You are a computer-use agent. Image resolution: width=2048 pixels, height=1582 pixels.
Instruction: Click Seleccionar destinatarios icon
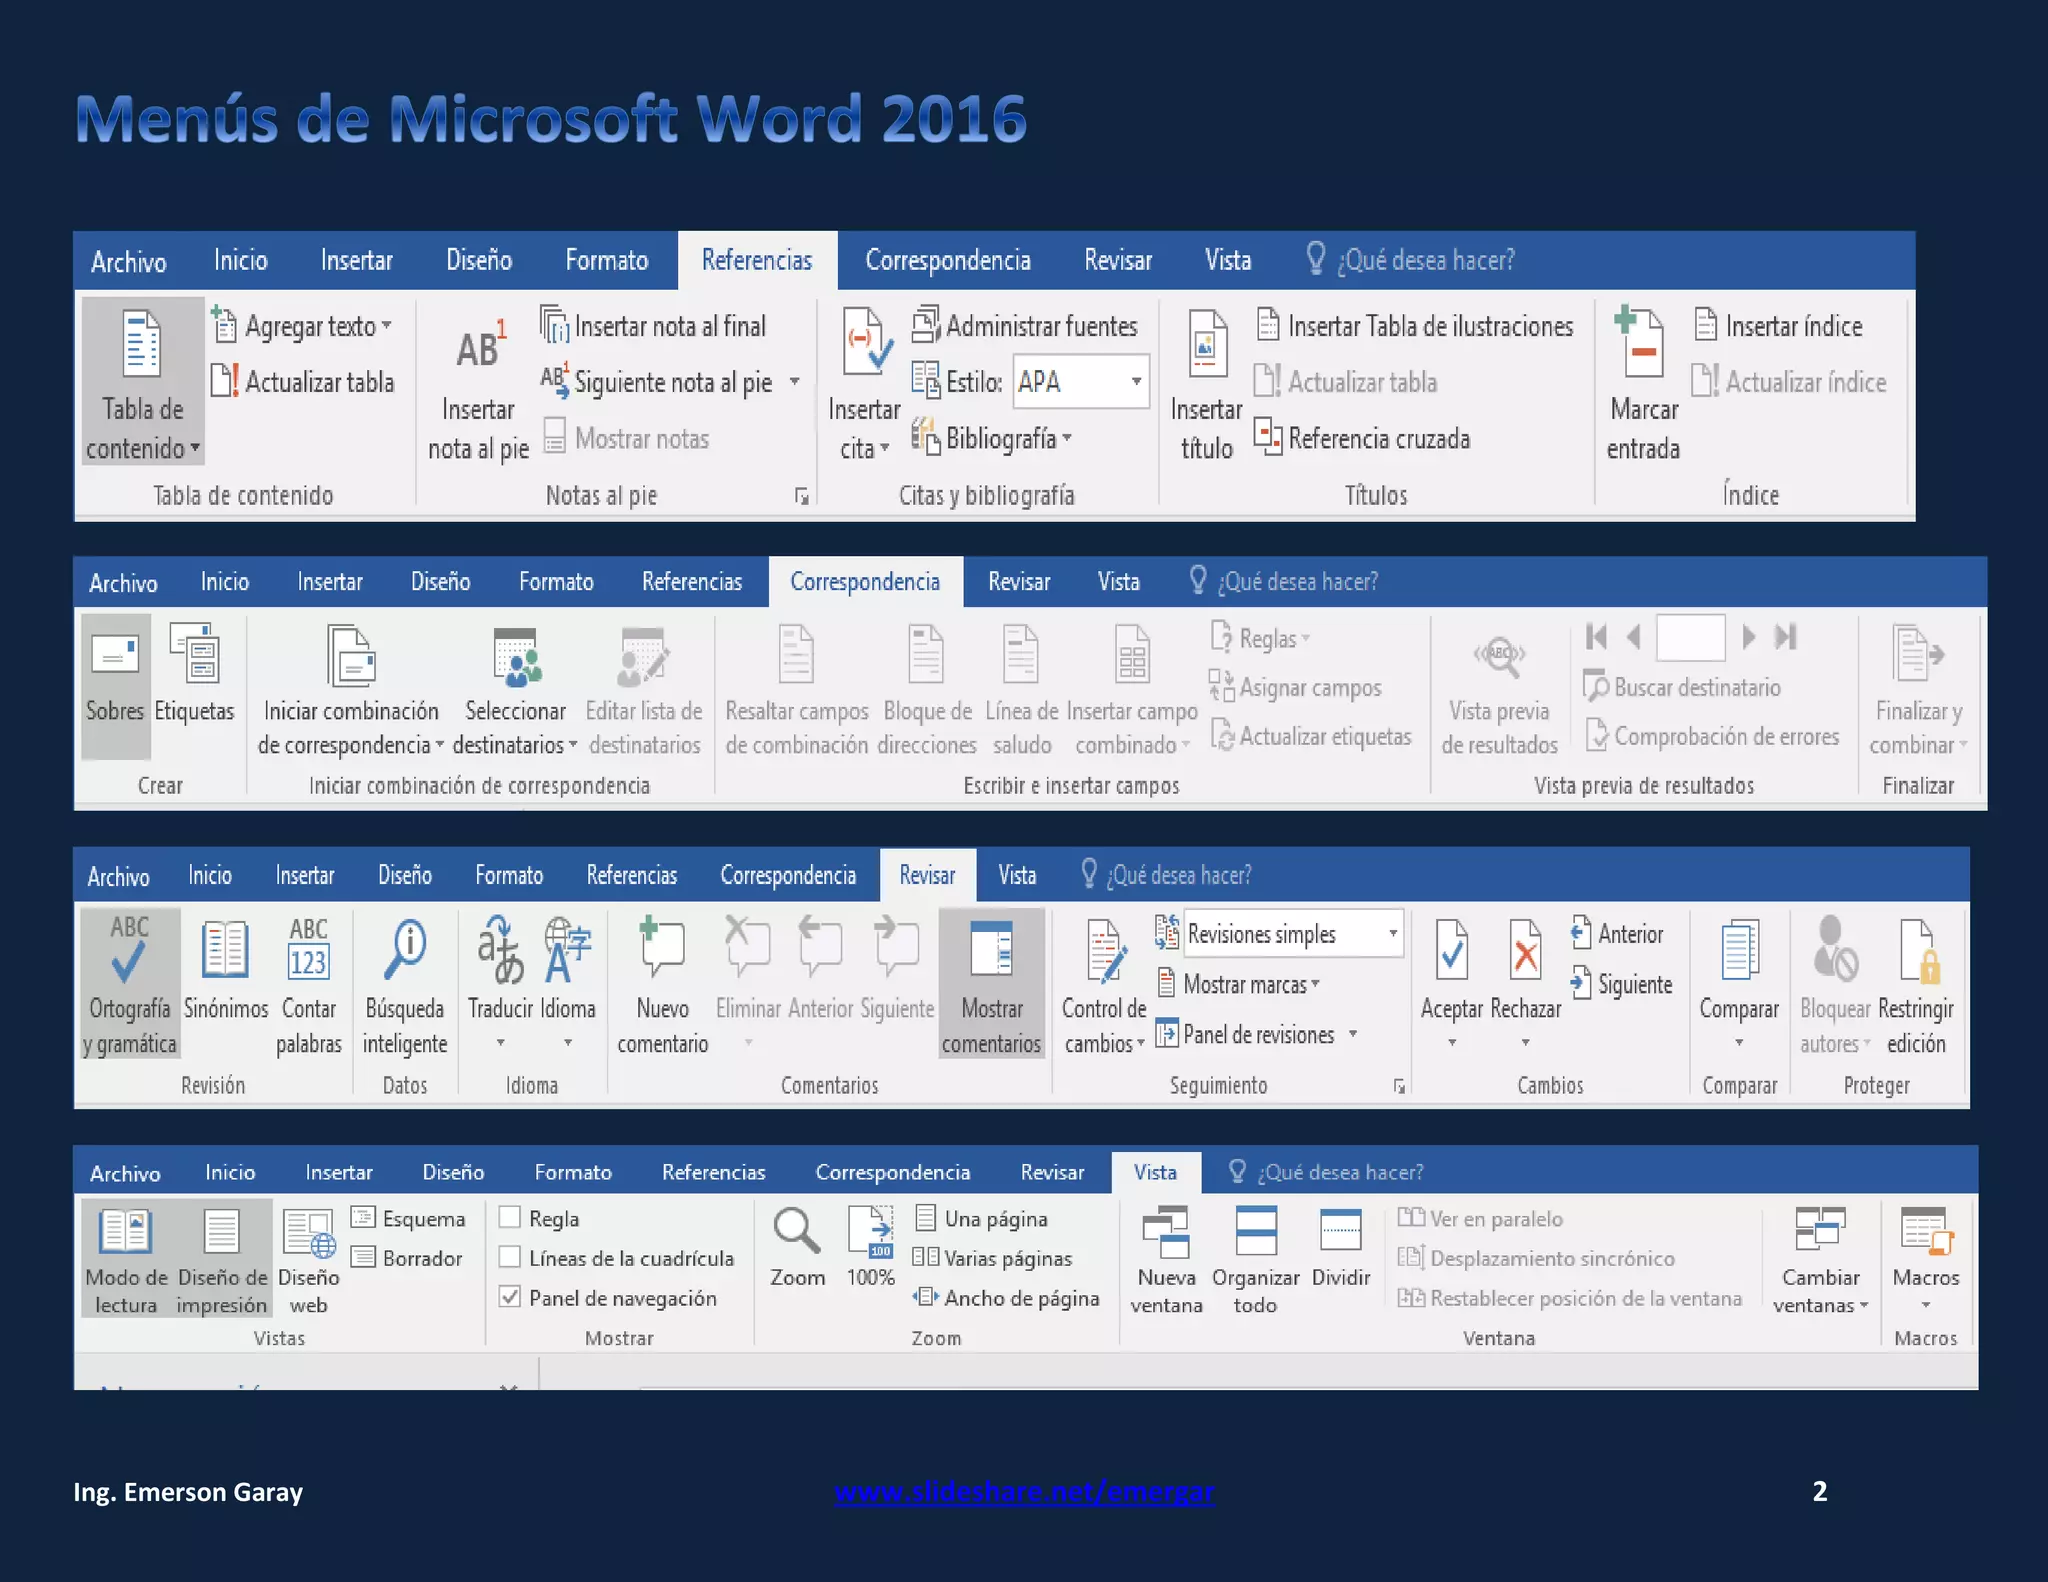tap(516, 659)
